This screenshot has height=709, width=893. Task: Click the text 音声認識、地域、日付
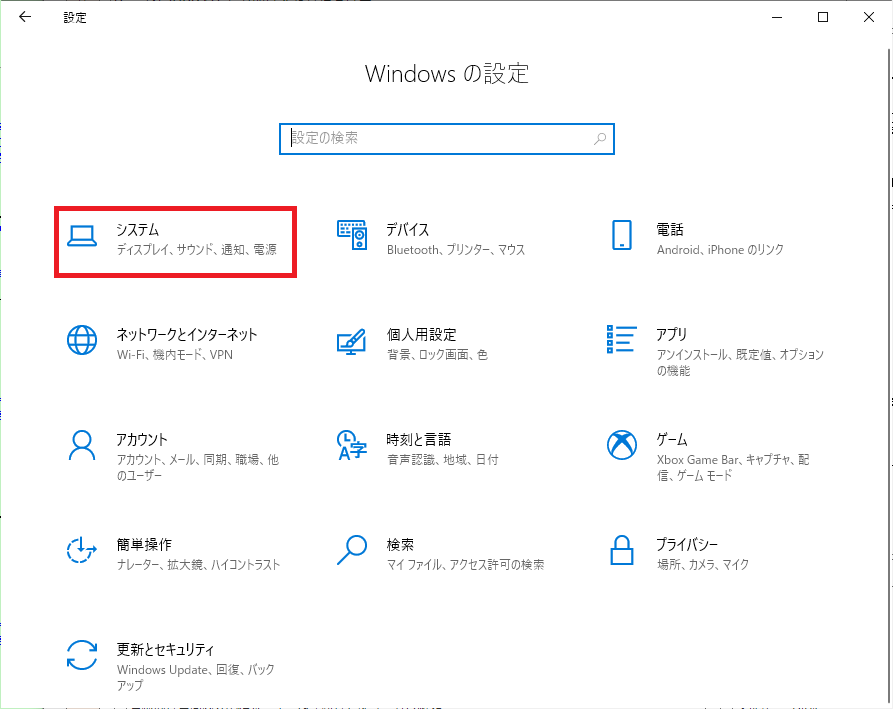tap(443, 460)
